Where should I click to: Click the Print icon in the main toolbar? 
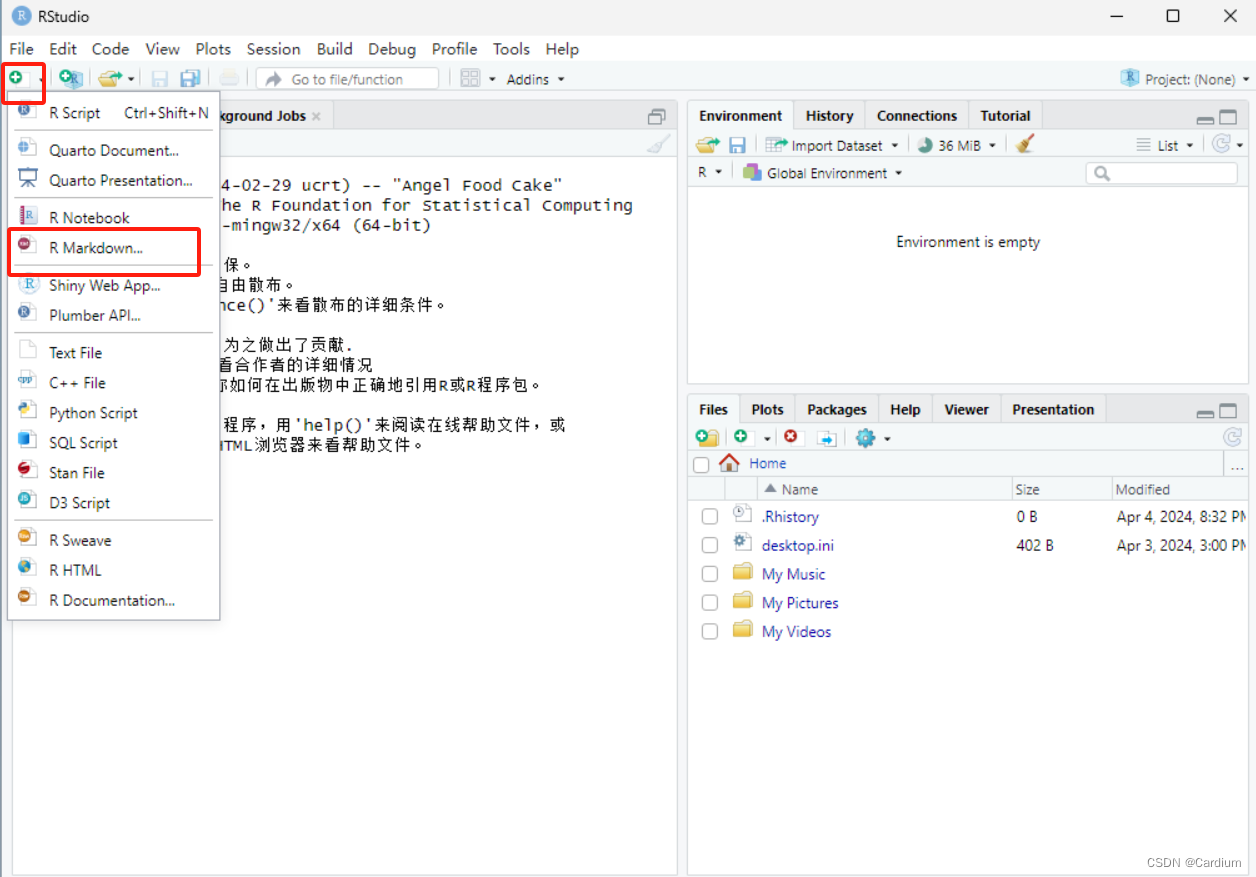pos(229,78)
